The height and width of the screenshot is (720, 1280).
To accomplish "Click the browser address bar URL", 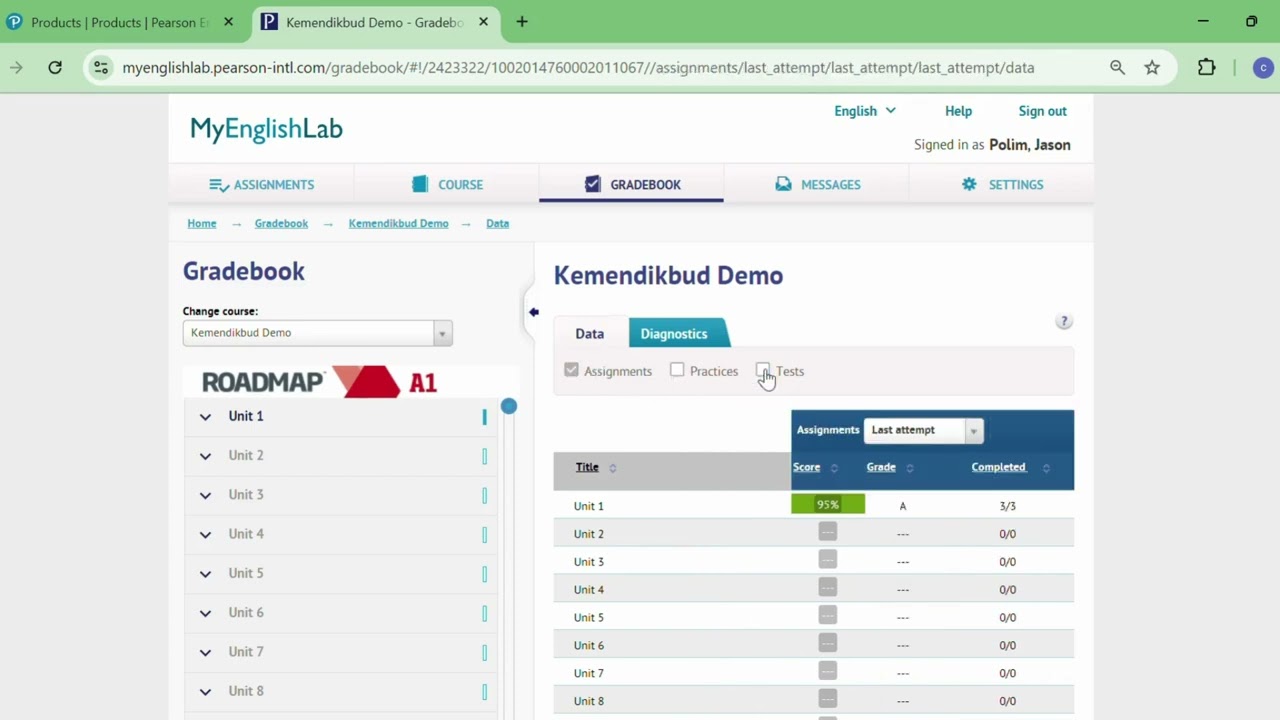I will 578,68.
